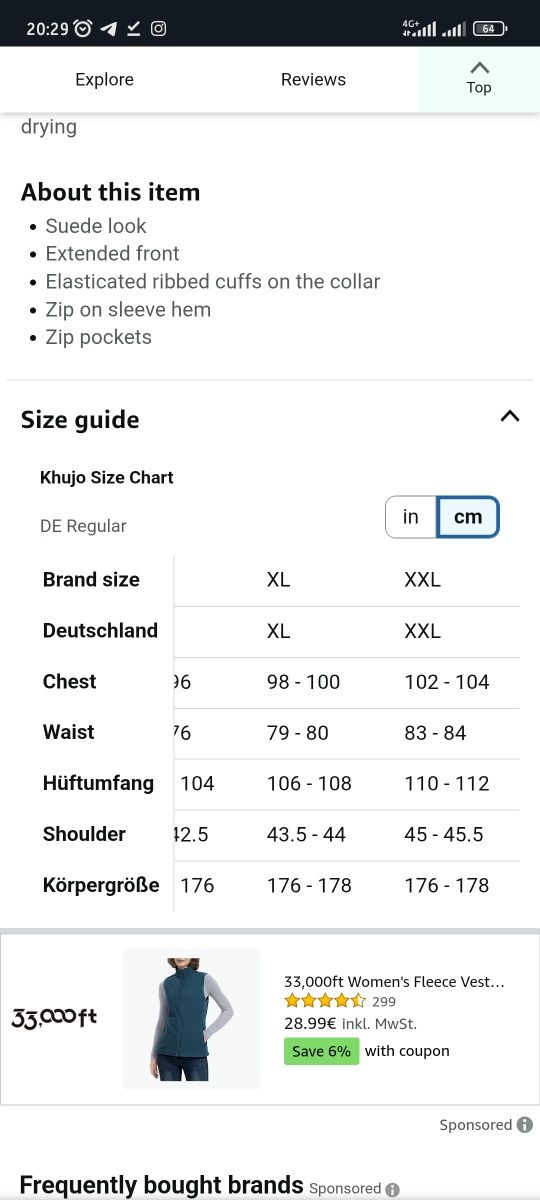Tap the Frequently bought brands heading
The height and width of the screenshot is (1200, 540).
[x=161, y=1185]
